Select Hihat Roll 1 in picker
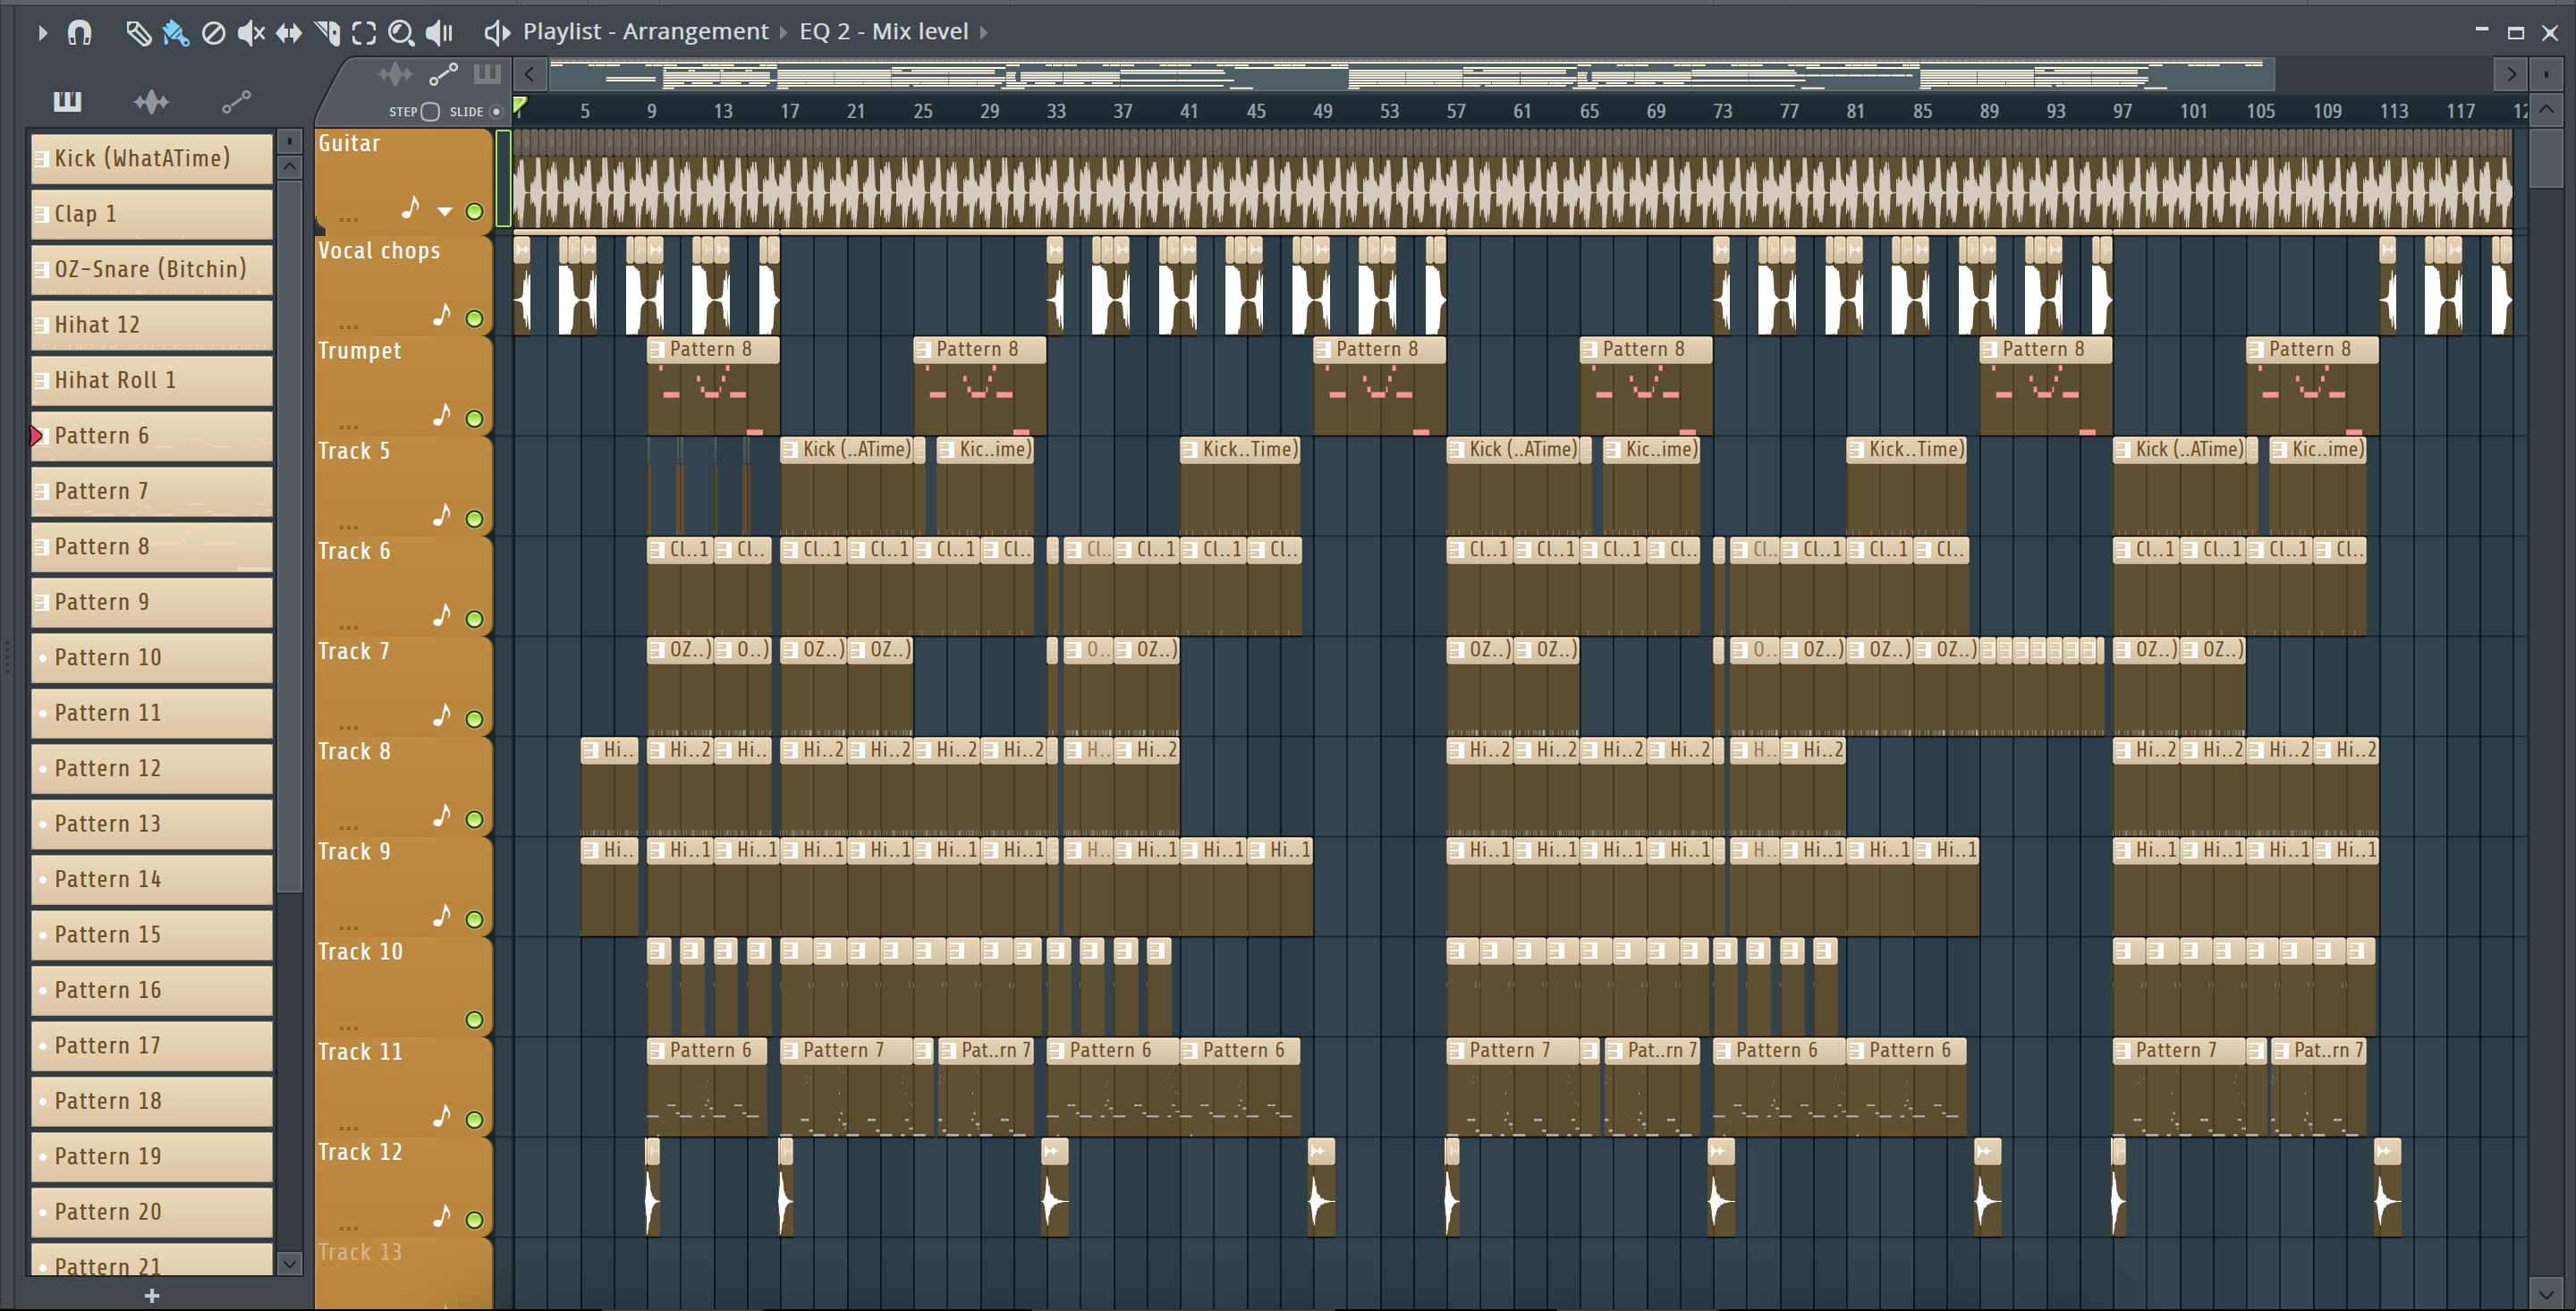Viewport: 2576px width, 1311px height. [151, 380]
